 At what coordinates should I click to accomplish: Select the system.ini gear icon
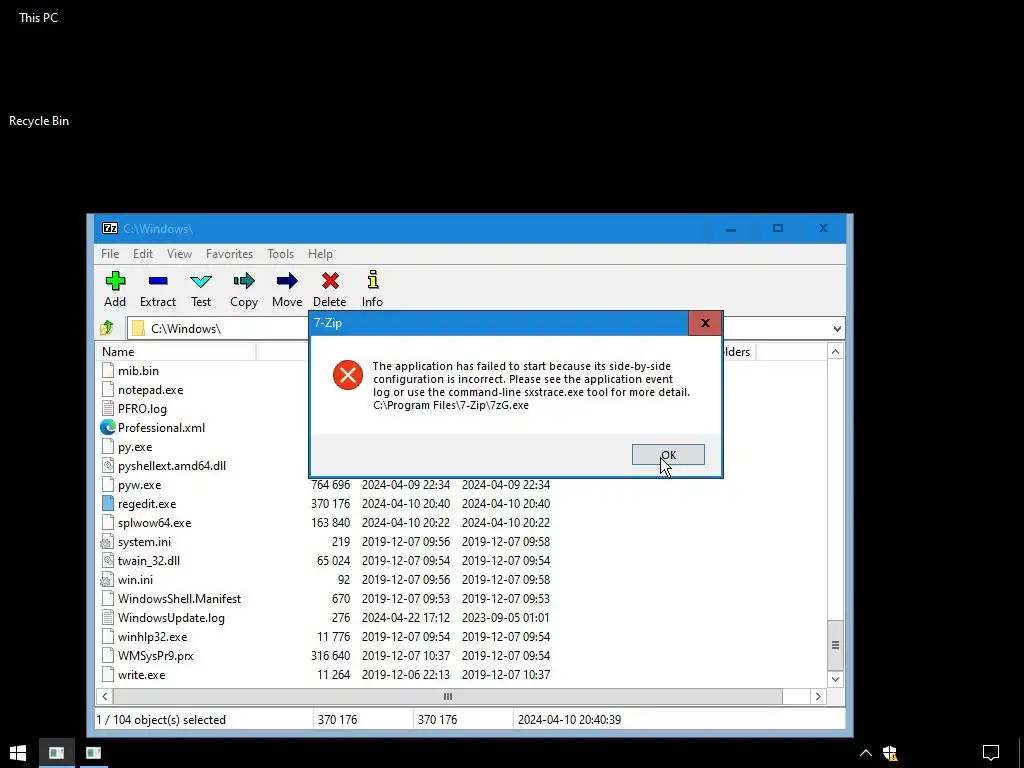[x=106, y=542]
